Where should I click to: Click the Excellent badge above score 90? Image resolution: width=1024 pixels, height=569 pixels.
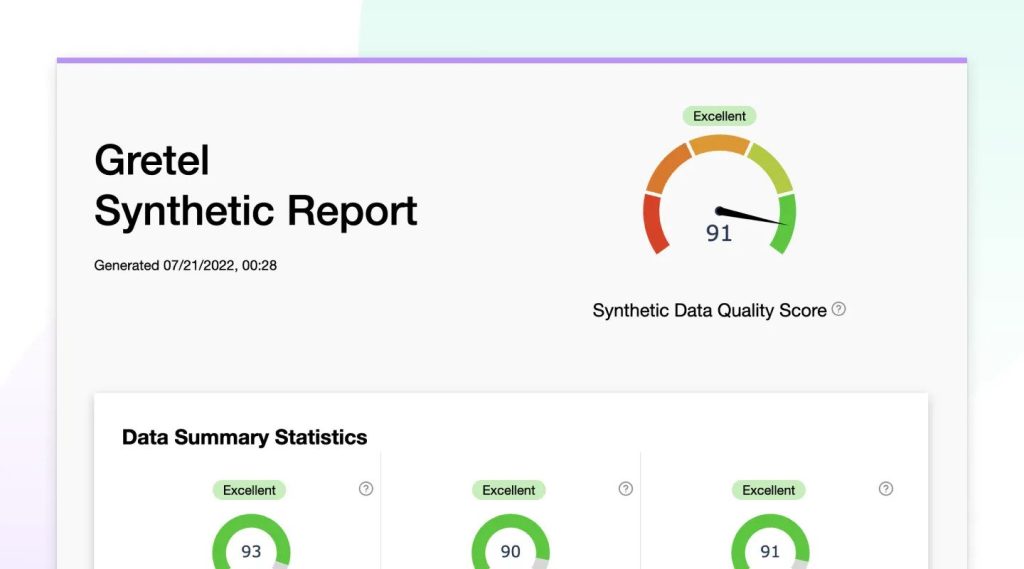(x=509, y=490)
